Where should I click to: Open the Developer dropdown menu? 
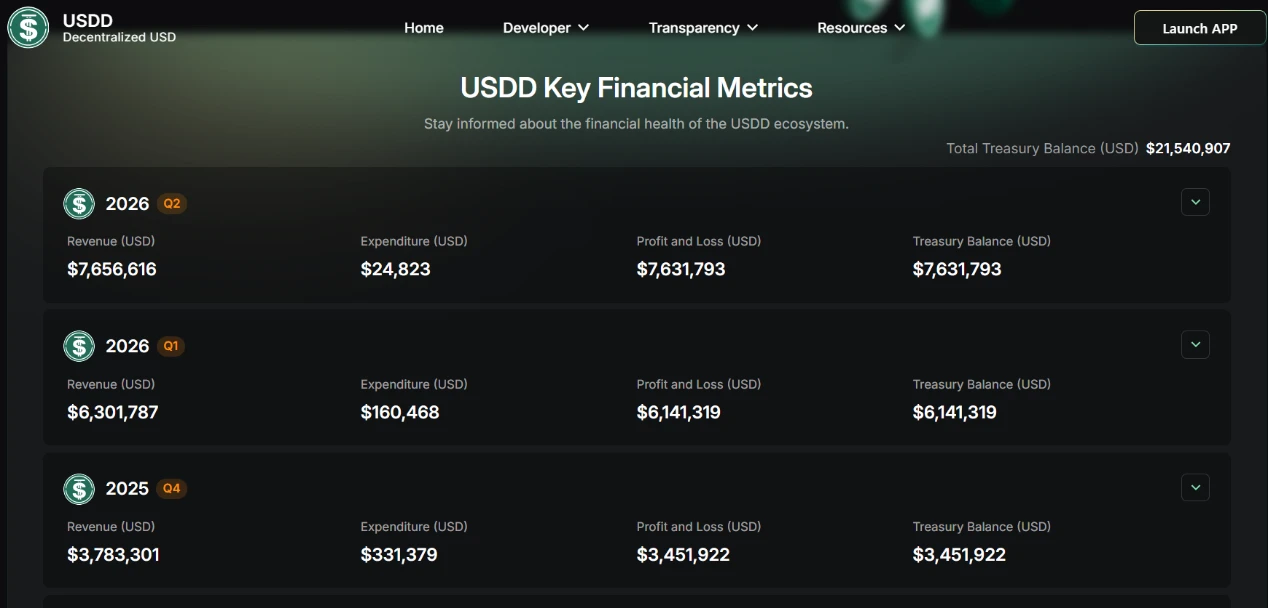tap(546, 28)
